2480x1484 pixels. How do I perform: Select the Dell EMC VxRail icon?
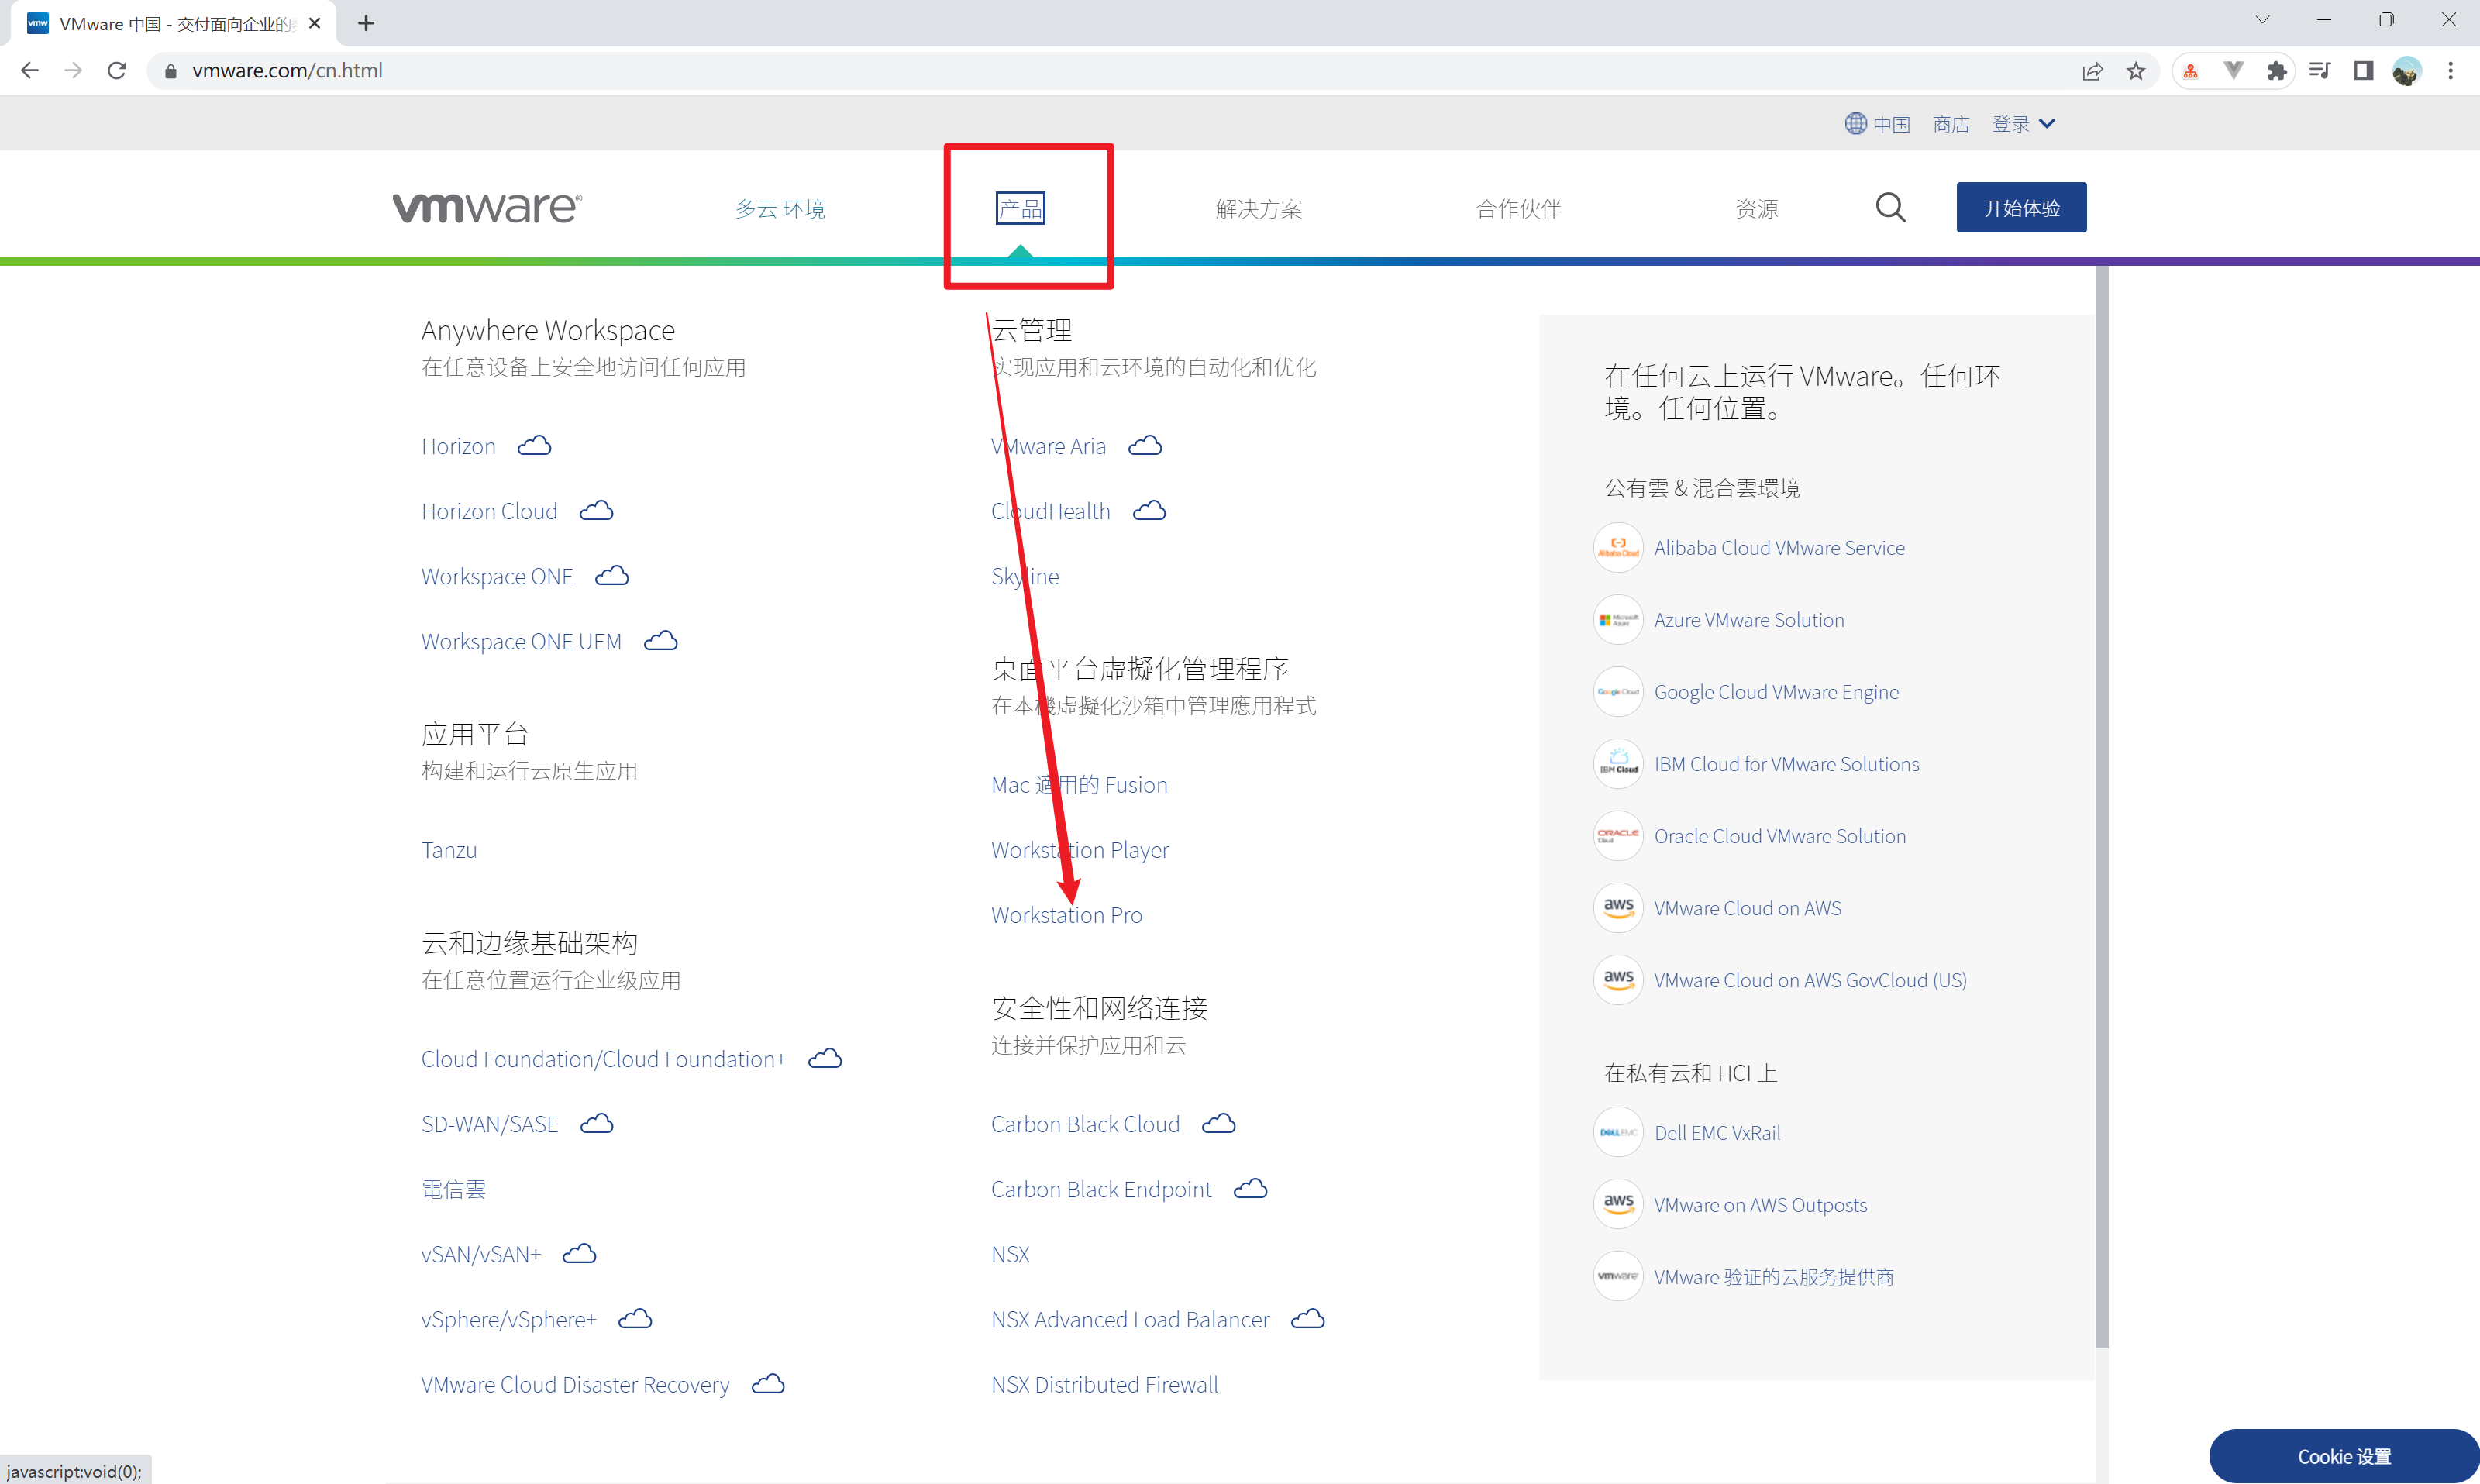(1617, 1132)
